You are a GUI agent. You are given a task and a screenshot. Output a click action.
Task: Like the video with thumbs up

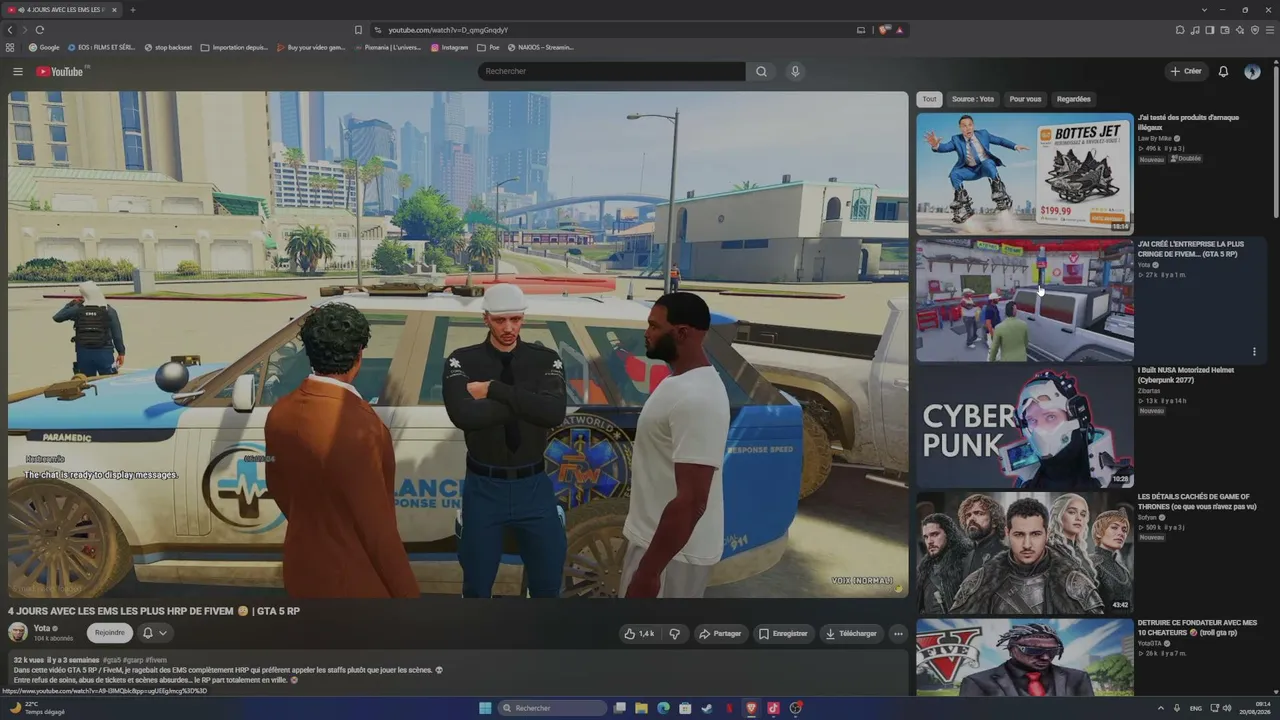(639, 633)
